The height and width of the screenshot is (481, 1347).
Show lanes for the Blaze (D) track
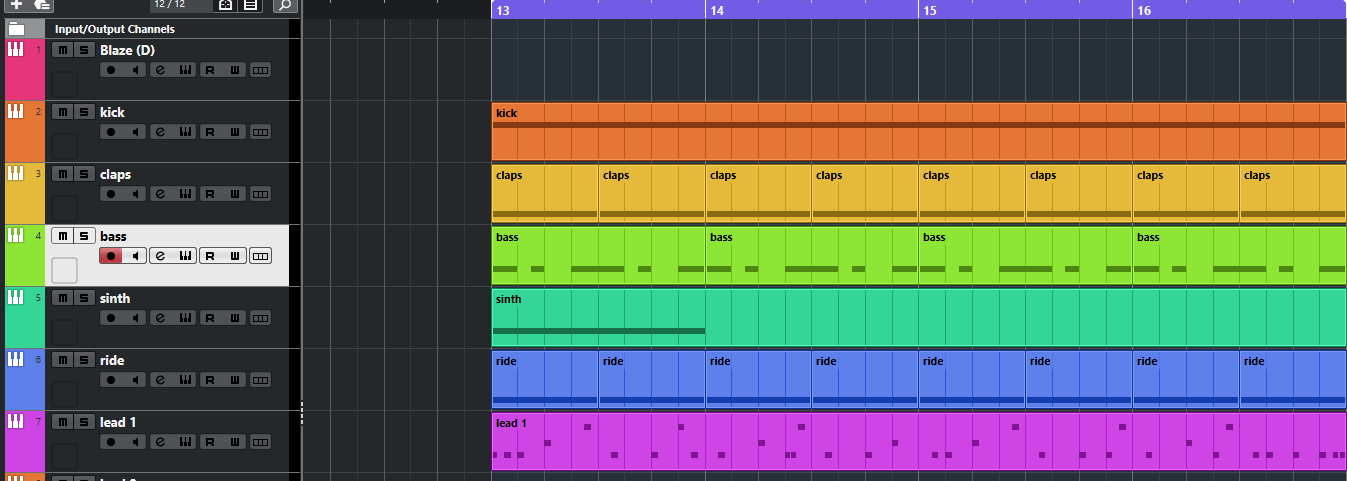[x=260, y=70]
